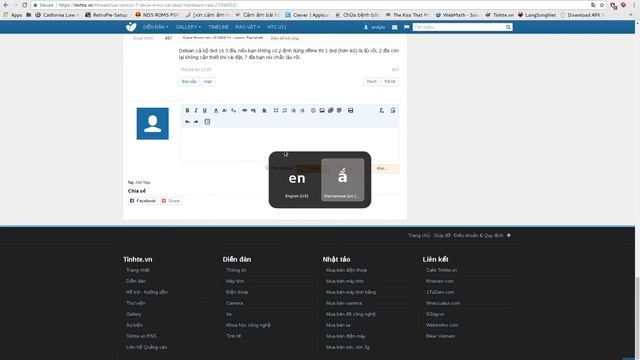This screenshot has width=640, height=360.
Task: Open Điều khoản & Quy định footer link
Action: [x=478, y=236]
